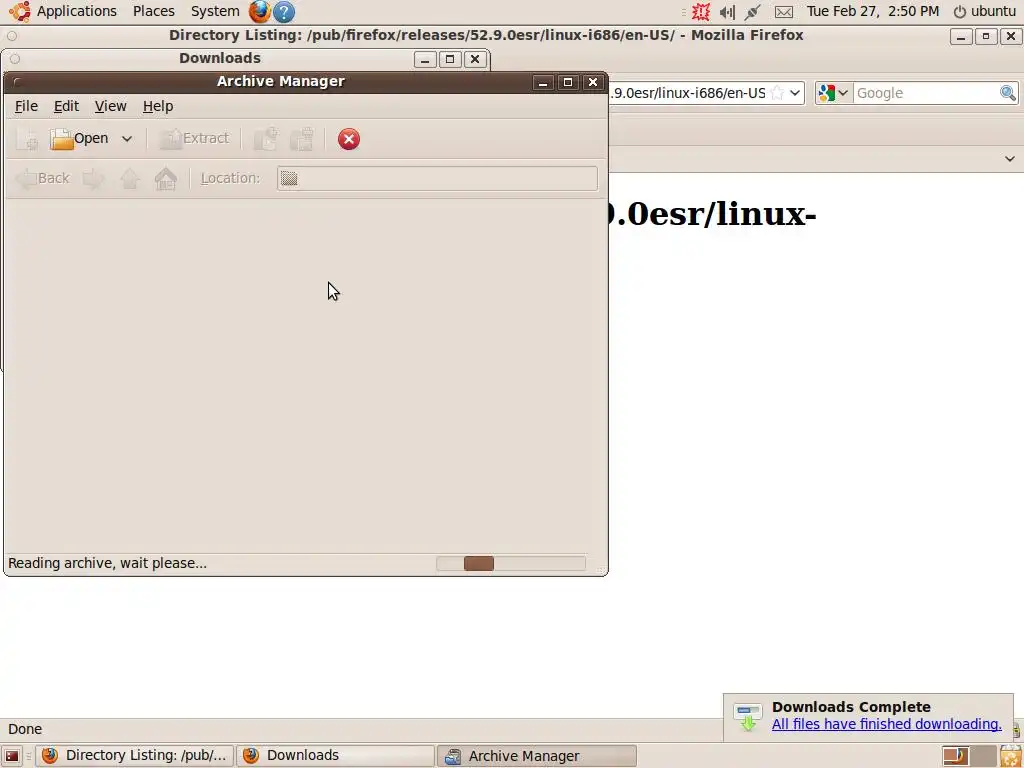Minimize the Archive Manager window
1024x768 pixels.
[543, 82]
